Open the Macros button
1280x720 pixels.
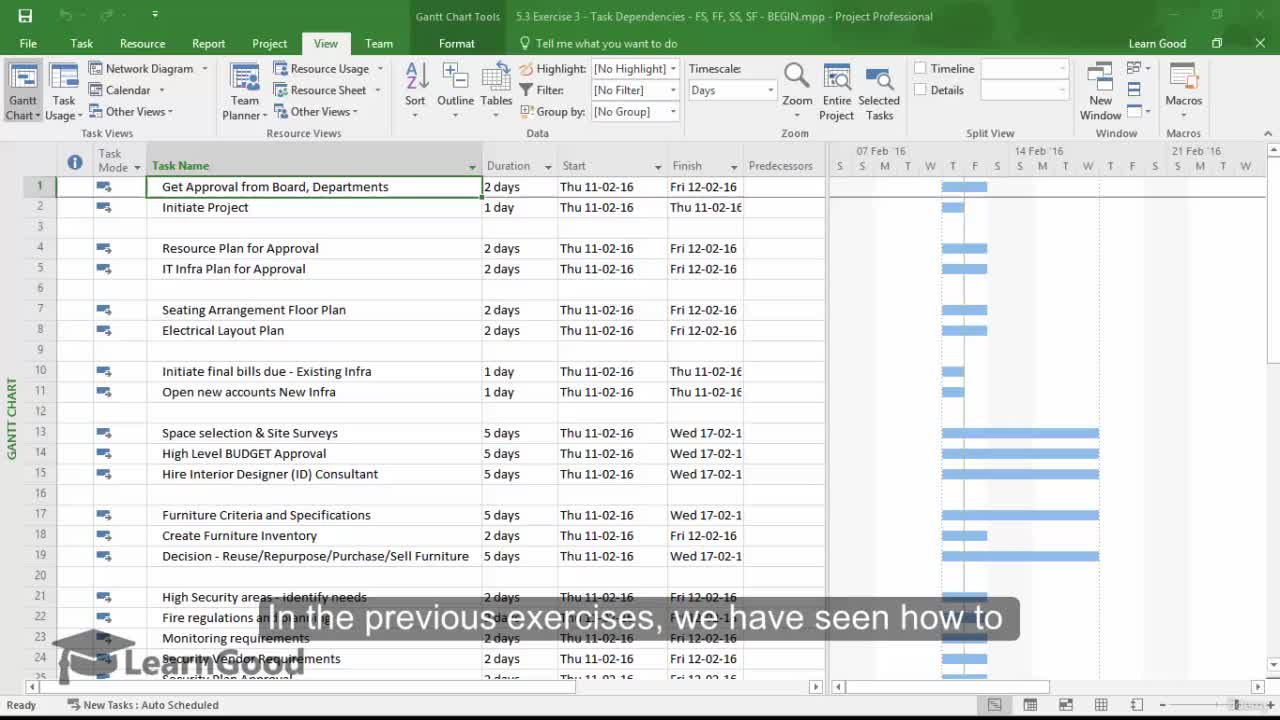pyautogui.click(x=1183, y=90)
